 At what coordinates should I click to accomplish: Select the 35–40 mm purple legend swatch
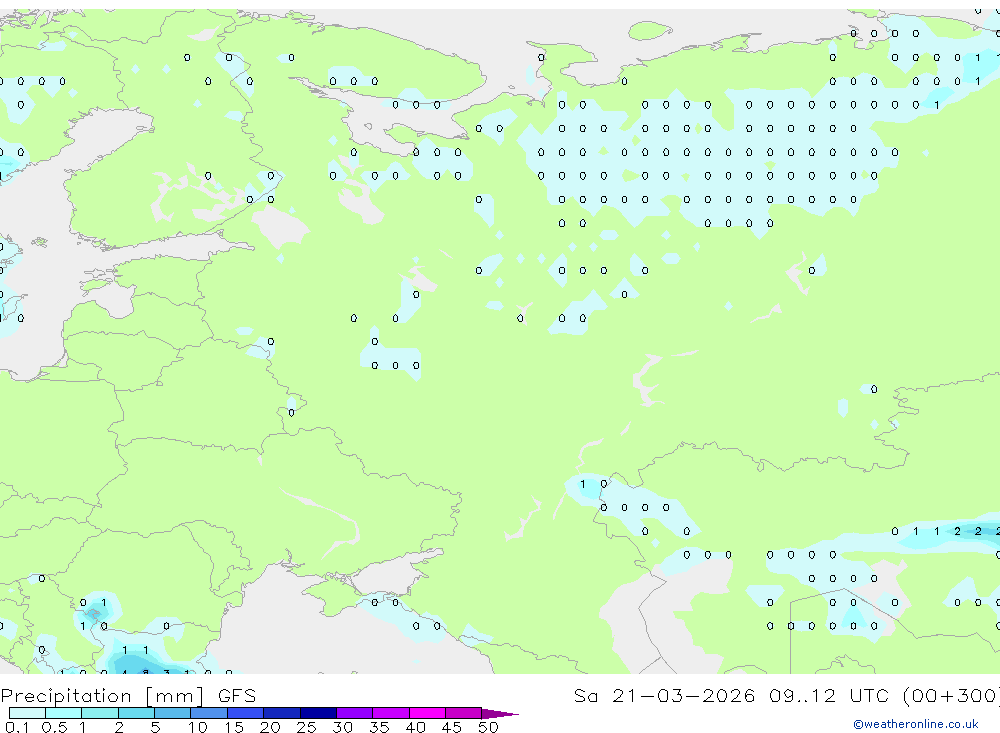click(x=391, y=713)
